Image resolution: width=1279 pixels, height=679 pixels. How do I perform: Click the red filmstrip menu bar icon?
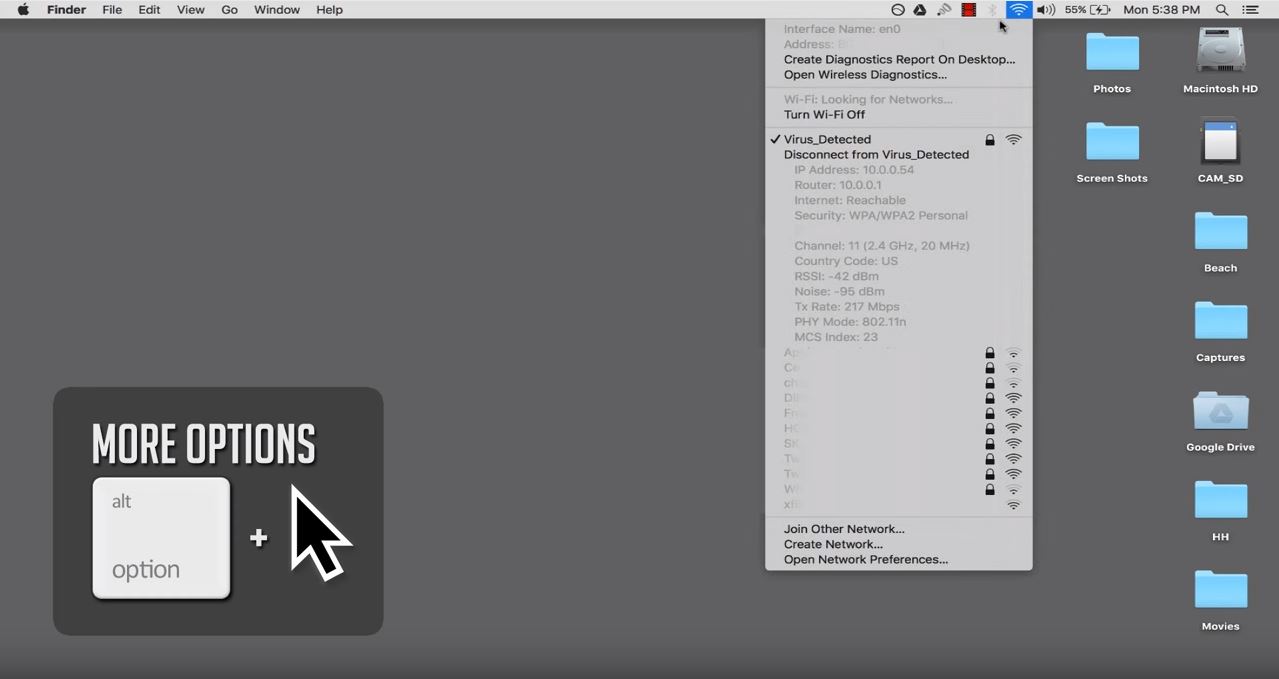(x=968, y=10)
